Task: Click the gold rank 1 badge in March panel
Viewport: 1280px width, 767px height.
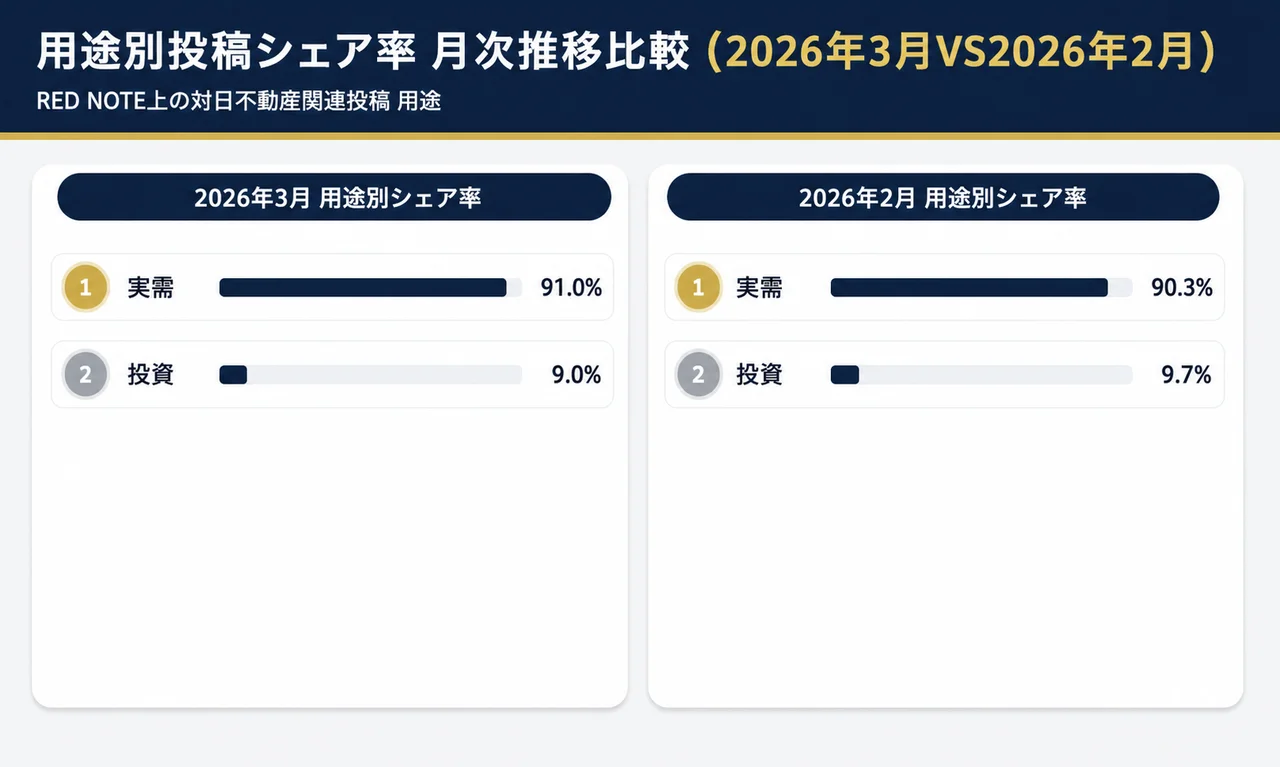Action: coord(85,288)
